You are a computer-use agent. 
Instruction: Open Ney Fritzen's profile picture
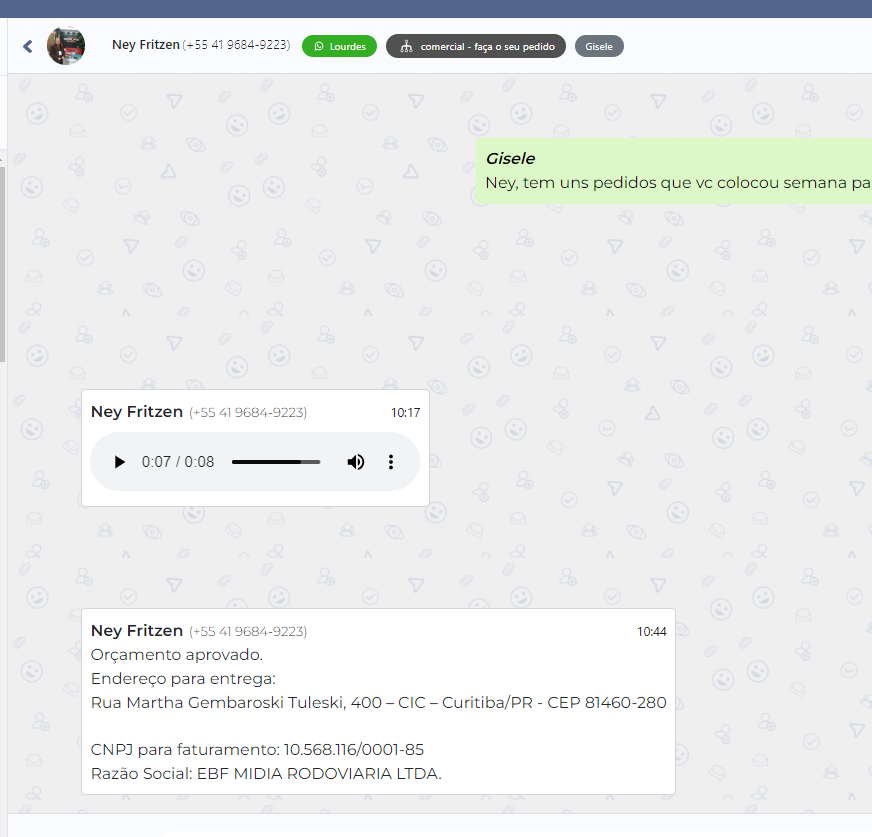(66, 46)
